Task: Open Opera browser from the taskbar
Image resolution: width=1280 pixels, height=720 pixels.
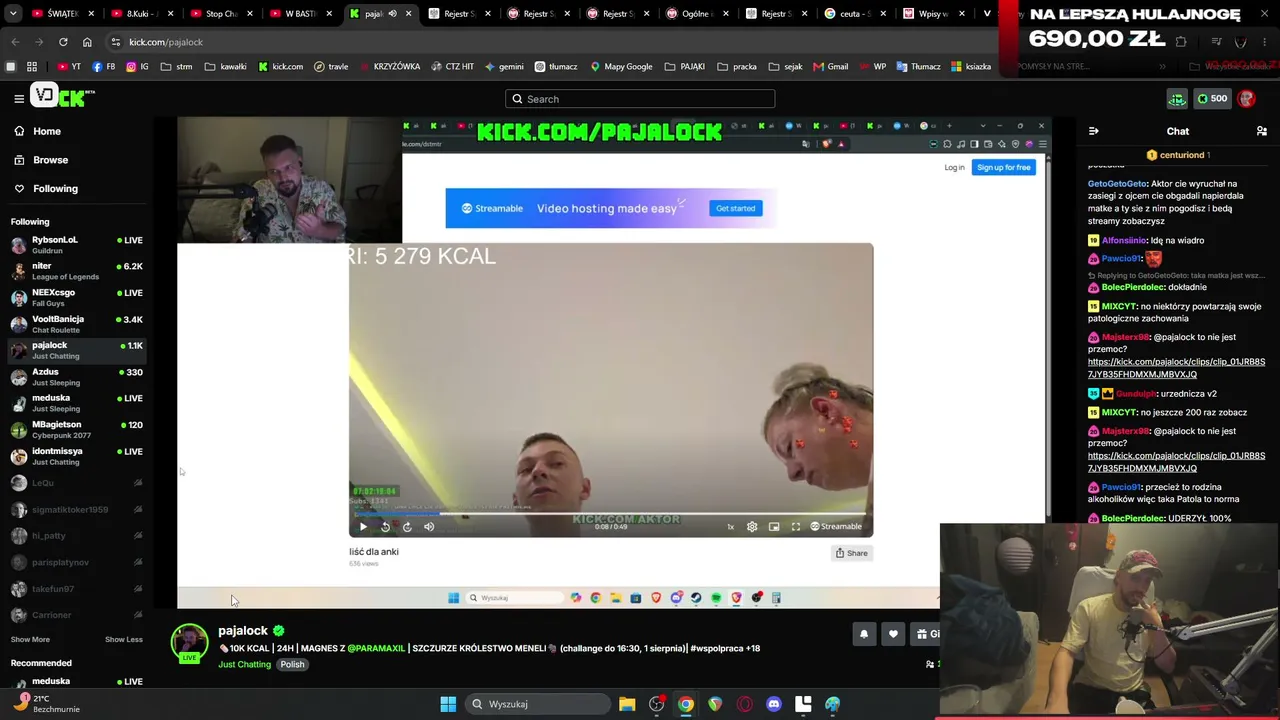Action: [745, 704]
